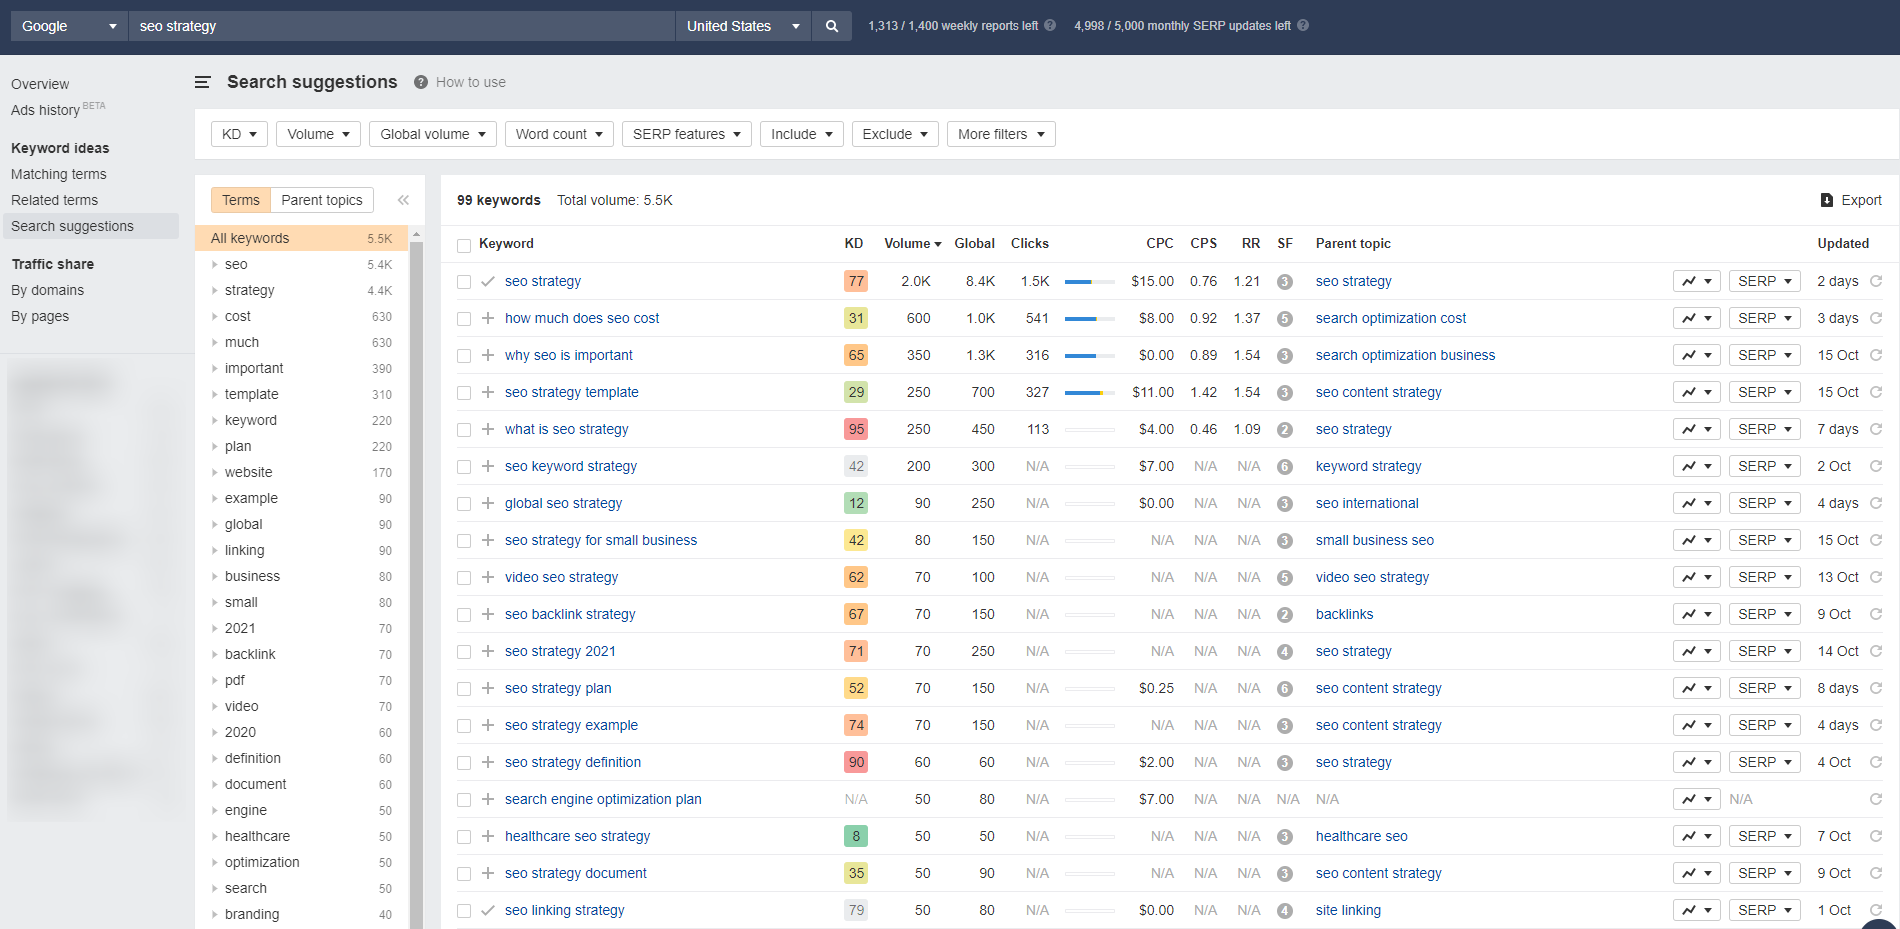Add what is seo strategy to list
1900x929 pixels.
(x=488, y=429)
